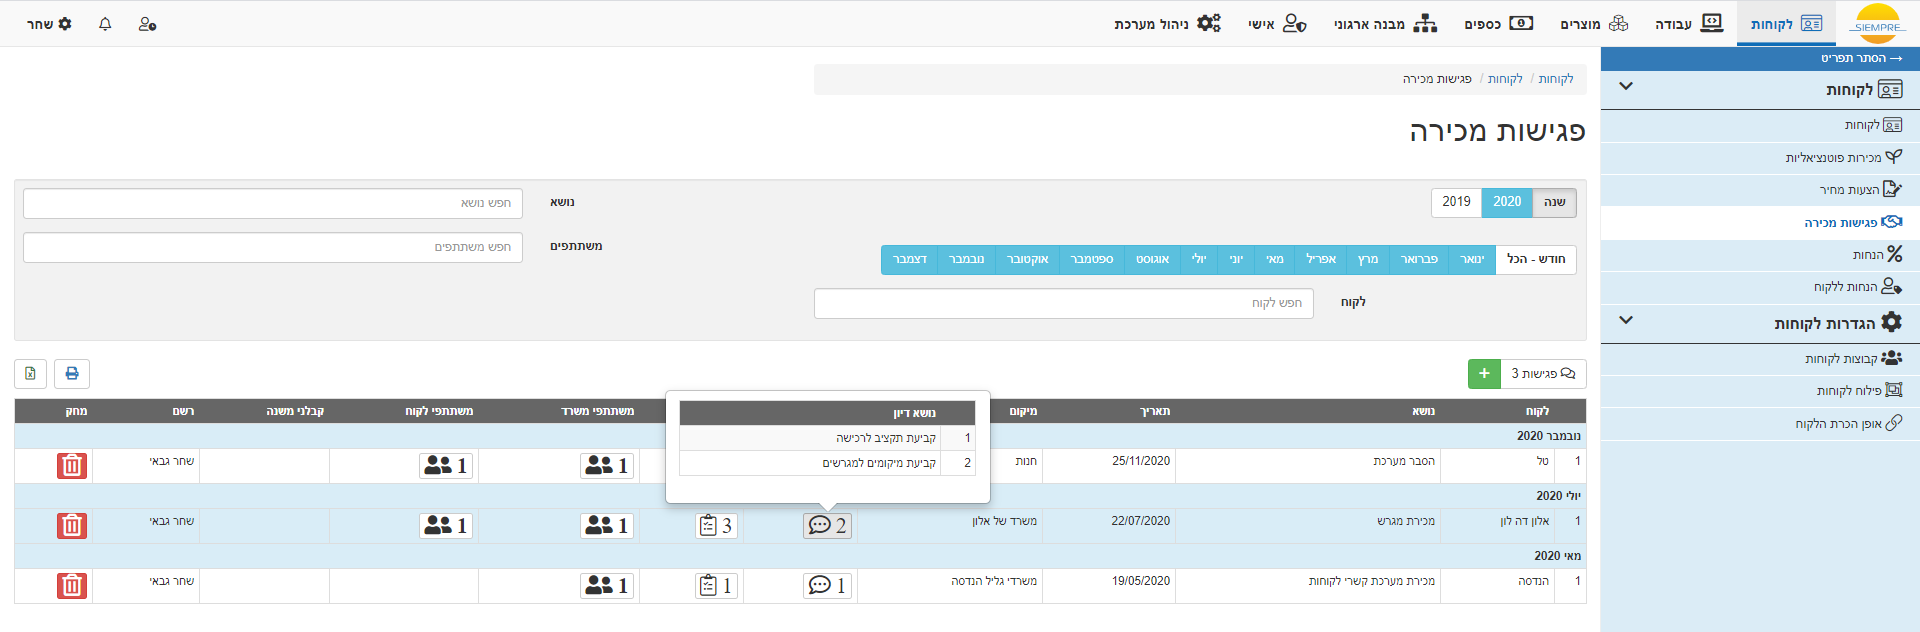Select year 2020 filter
Screen dimensions: 1920x632
click(x=1507, y=202)
